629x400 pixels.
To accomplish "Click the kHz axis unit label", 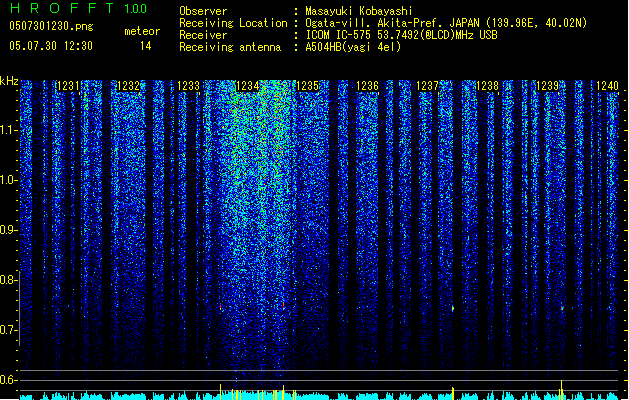I will point(9,81).
